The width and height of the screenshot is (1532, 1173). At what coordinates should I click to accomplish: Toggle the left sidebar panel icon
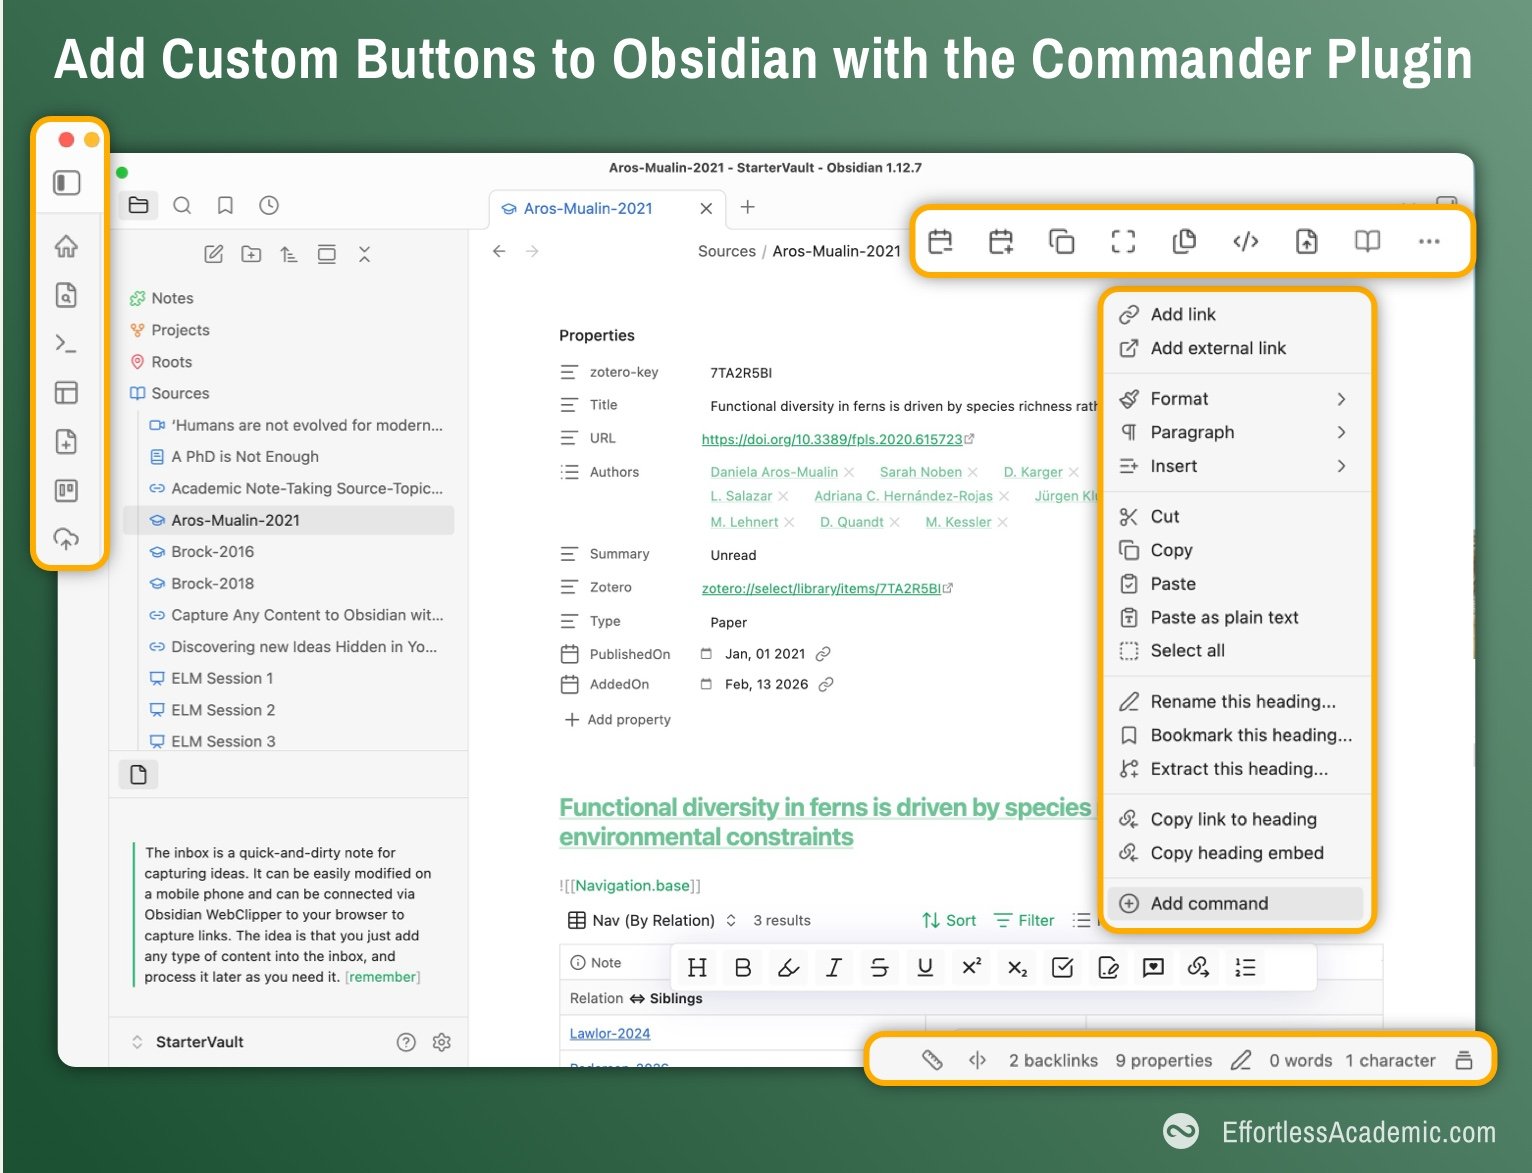point(67,183)
